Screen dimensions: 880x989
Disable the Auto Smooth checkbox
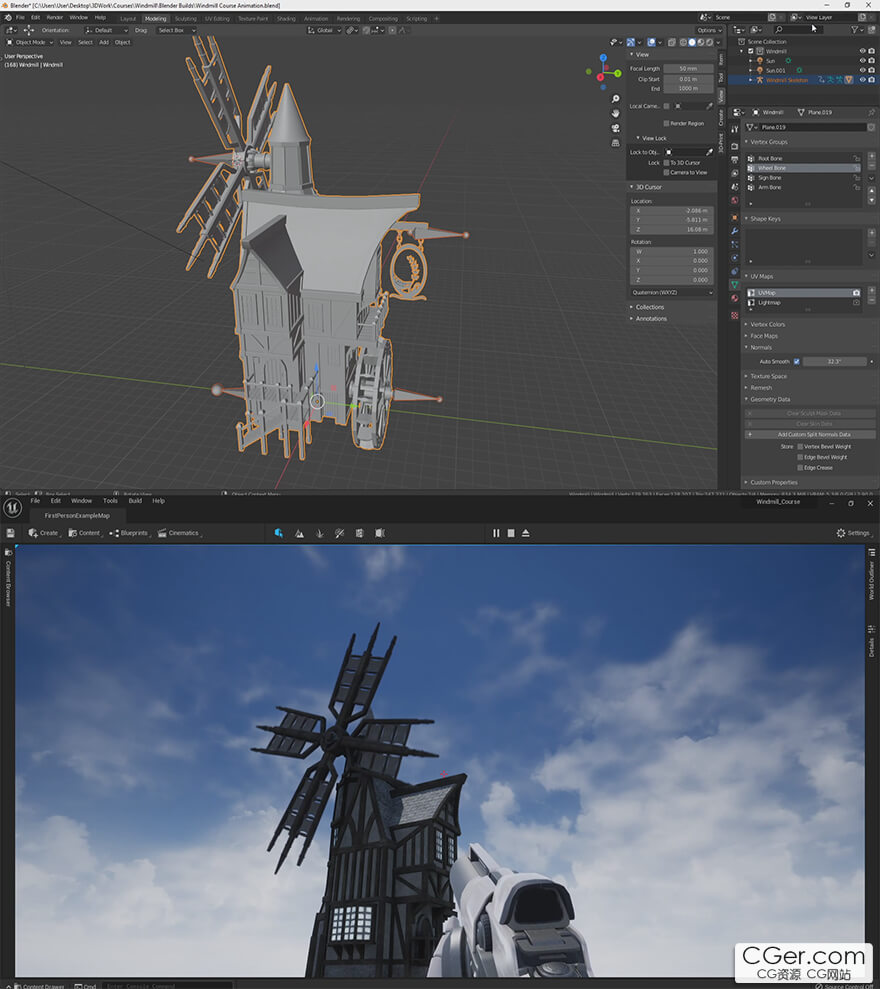(x=797, y=361)
